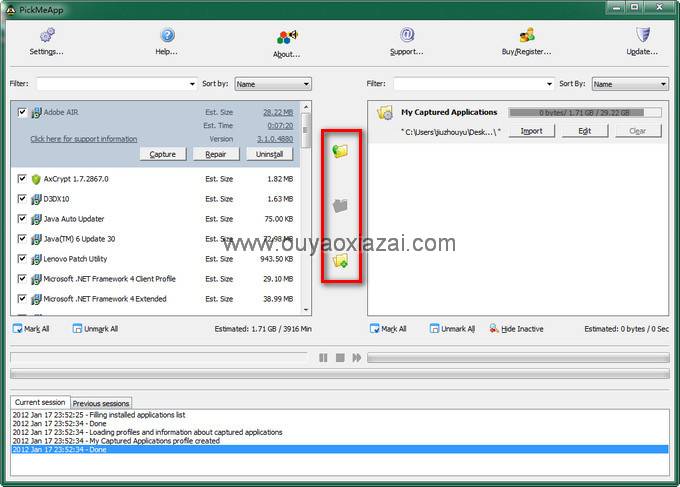This screenshot has height=487, width=680.
Task: Open the right Sort By Name dropdown
Action: tap(630, 84)
